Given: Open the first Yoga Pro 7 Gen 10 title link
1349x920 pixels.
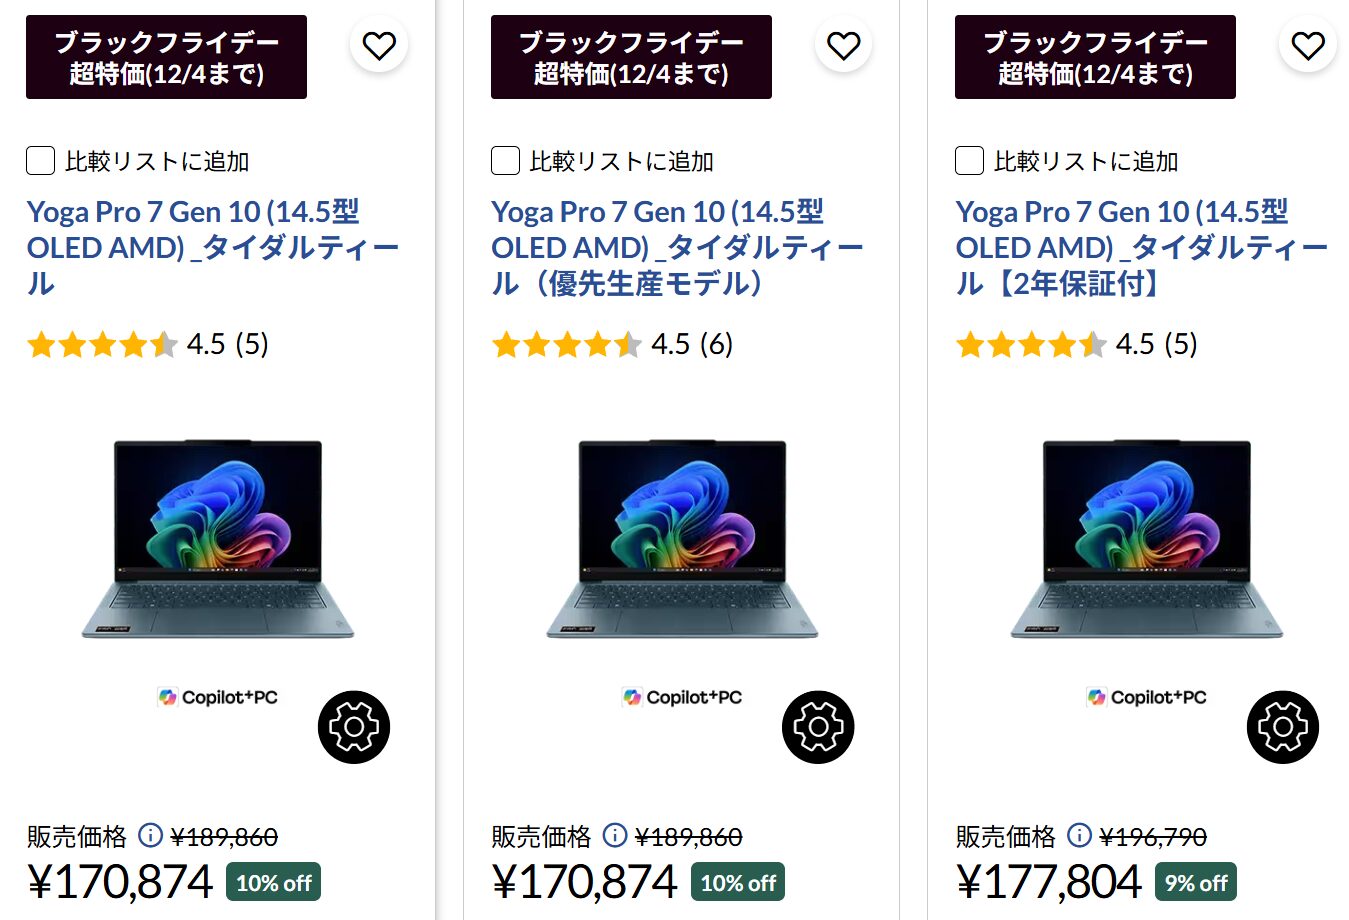Looking at the screenshot, I should [212, 247].
